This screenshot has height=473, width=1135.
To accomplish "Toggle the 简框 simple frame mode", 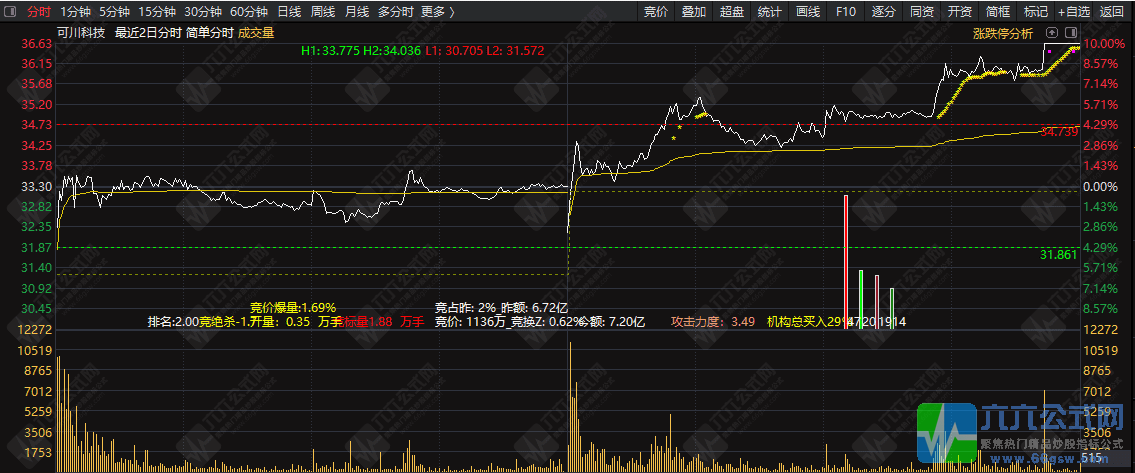I will [x=997, y=12].
